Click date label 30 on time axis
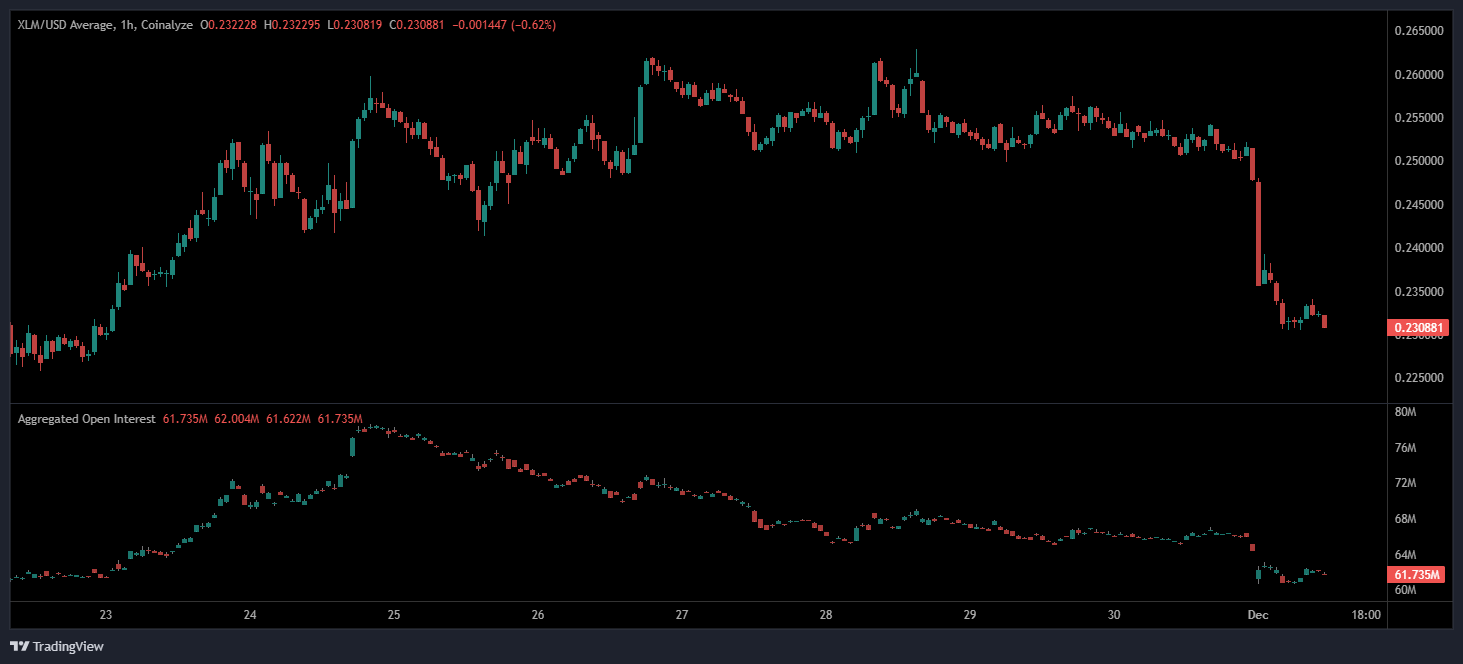 point(1114,614)
